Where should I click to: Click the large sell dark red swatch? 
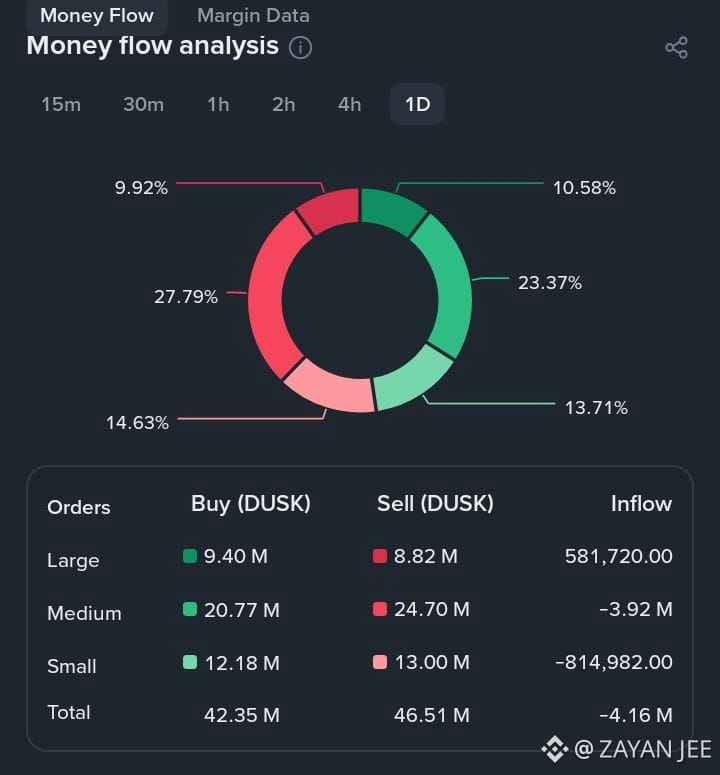point(380,556)
